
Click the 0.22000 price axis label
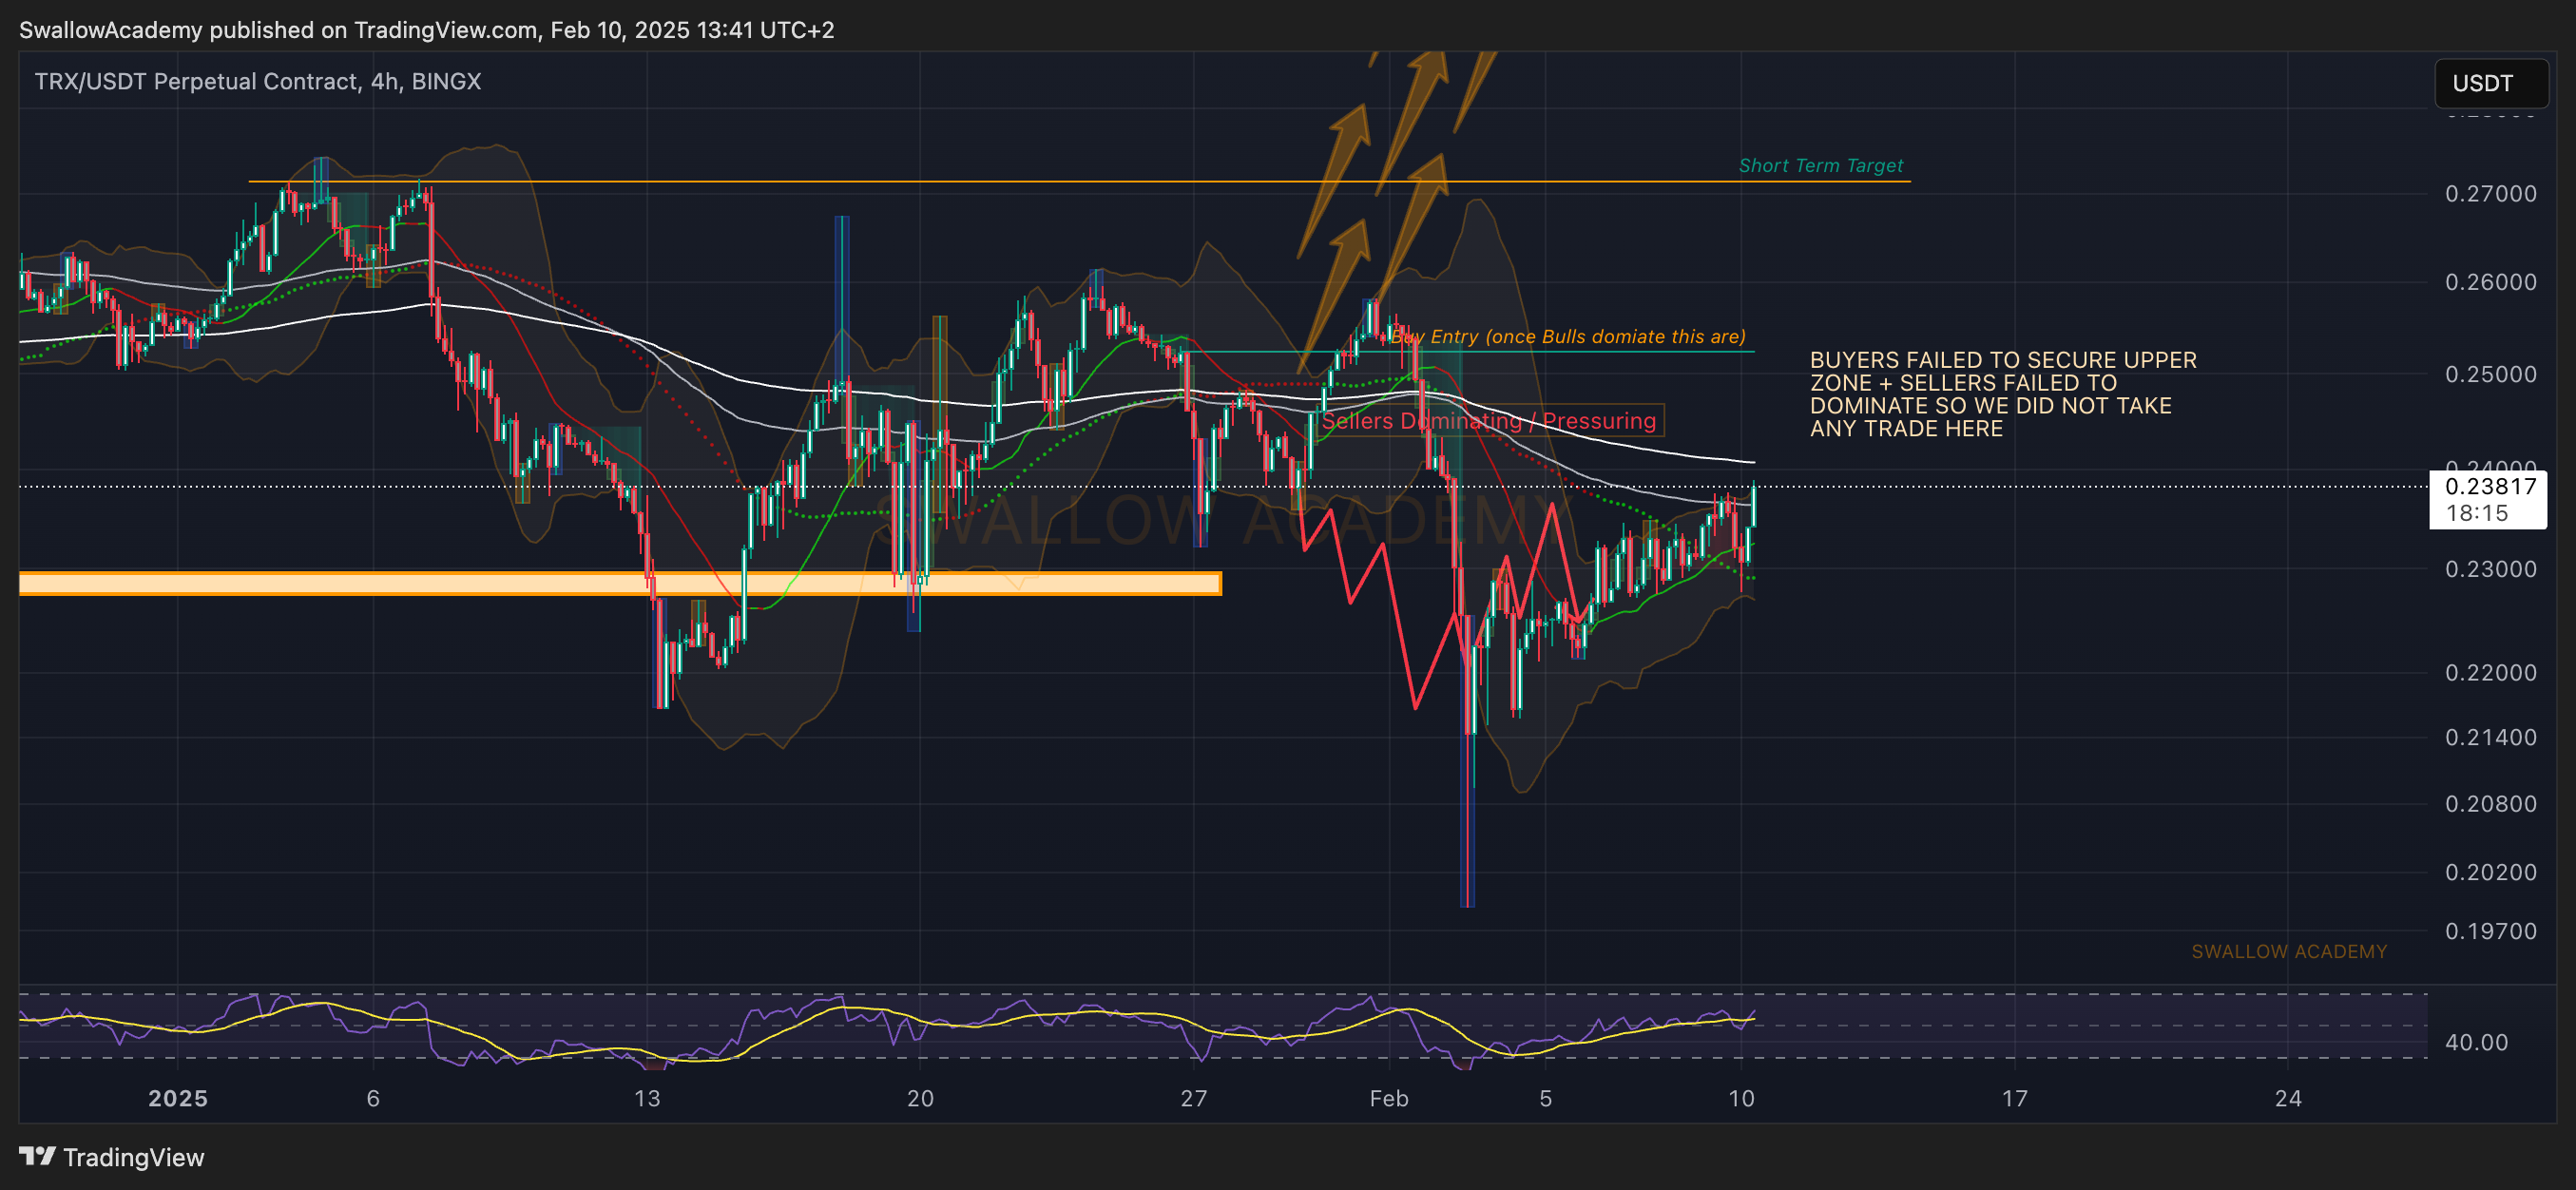coord(2490,673)
